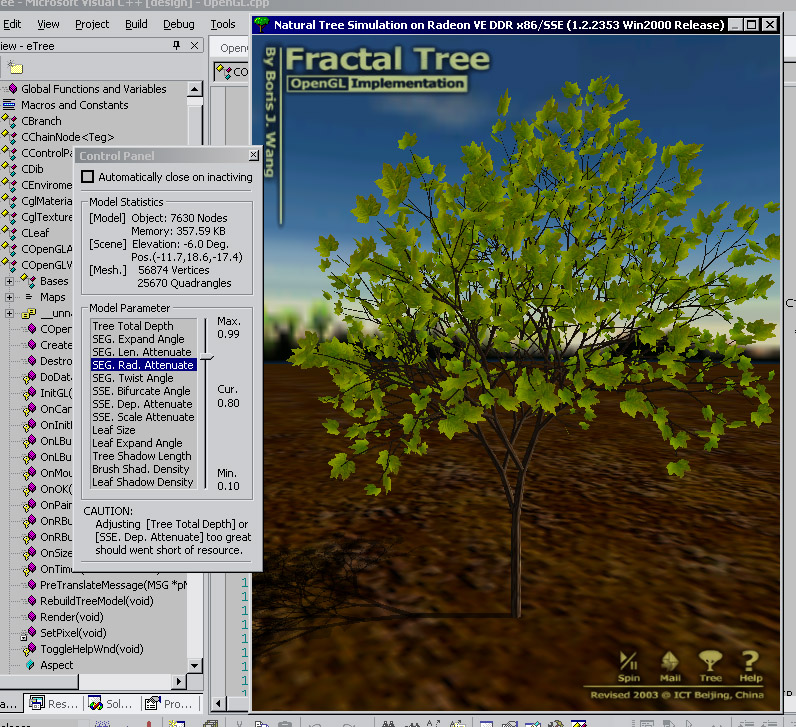796x727 pixels.
Task: Click the model parameter slider thumb
Action: (x=205, y=357)
